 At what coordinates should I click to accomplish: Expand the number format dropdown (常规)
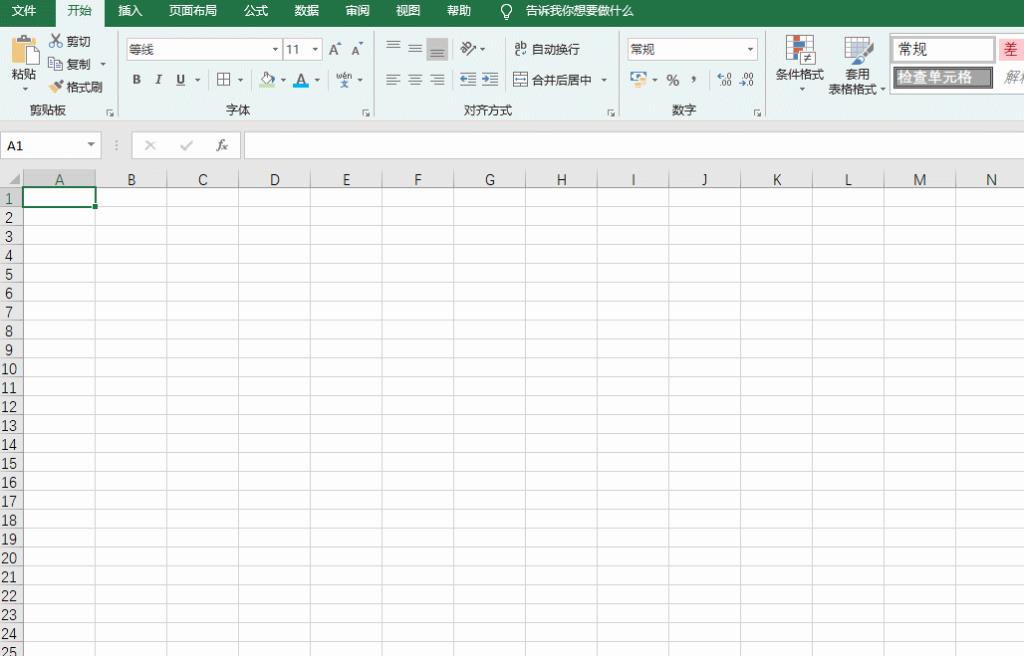(x=751, y=49)
